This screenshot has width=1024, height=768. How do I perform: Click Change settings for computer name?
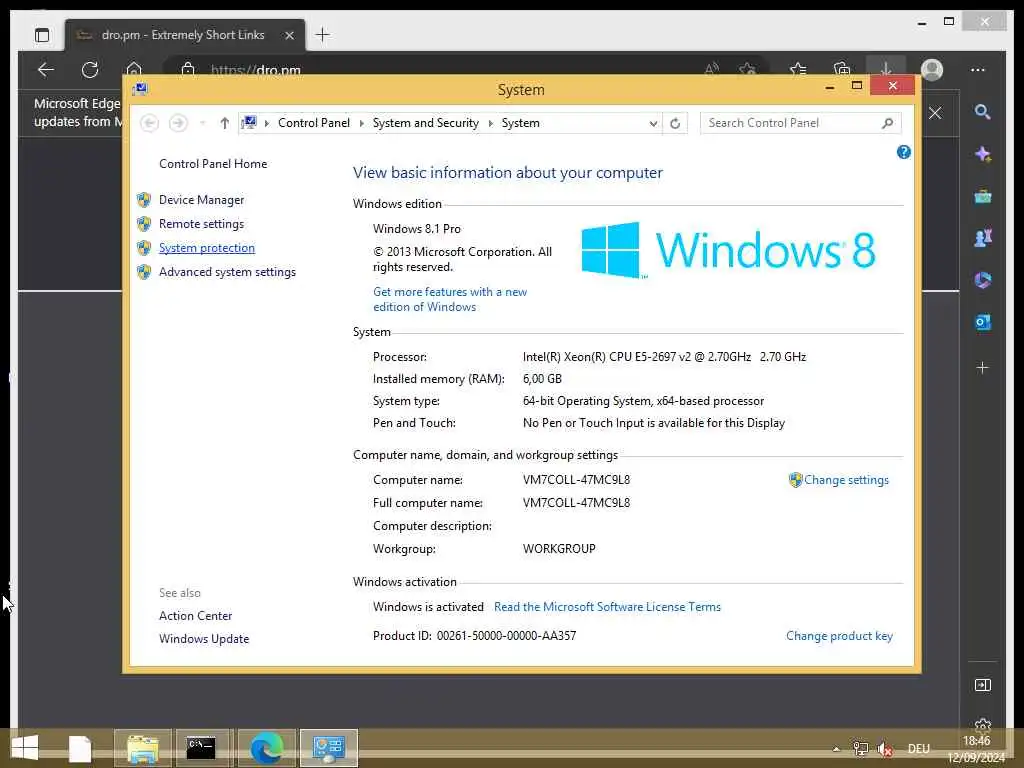coord(846,480)
